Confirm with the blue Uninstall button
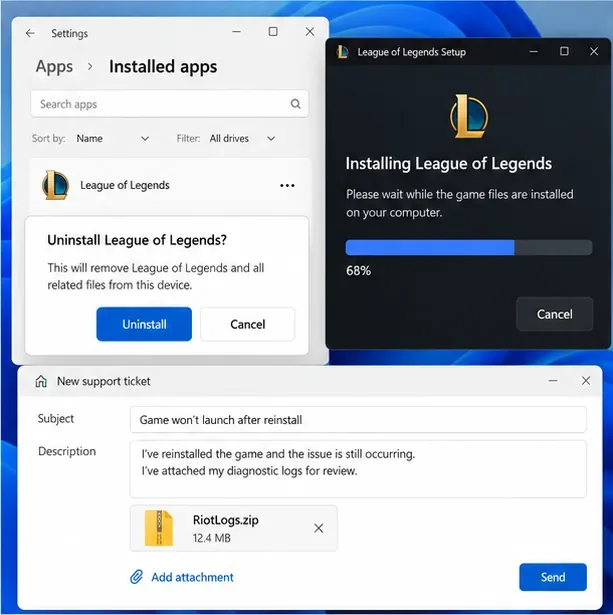The height and width of the screenshot is (615, 613). tap(144, 324)
